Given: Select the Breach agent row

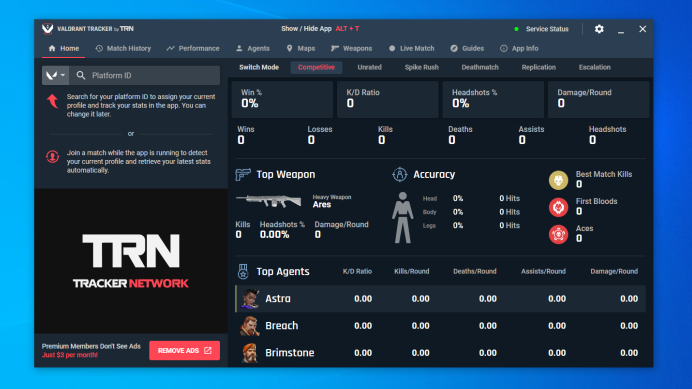Looking at the screenshot, I should 440,326.
